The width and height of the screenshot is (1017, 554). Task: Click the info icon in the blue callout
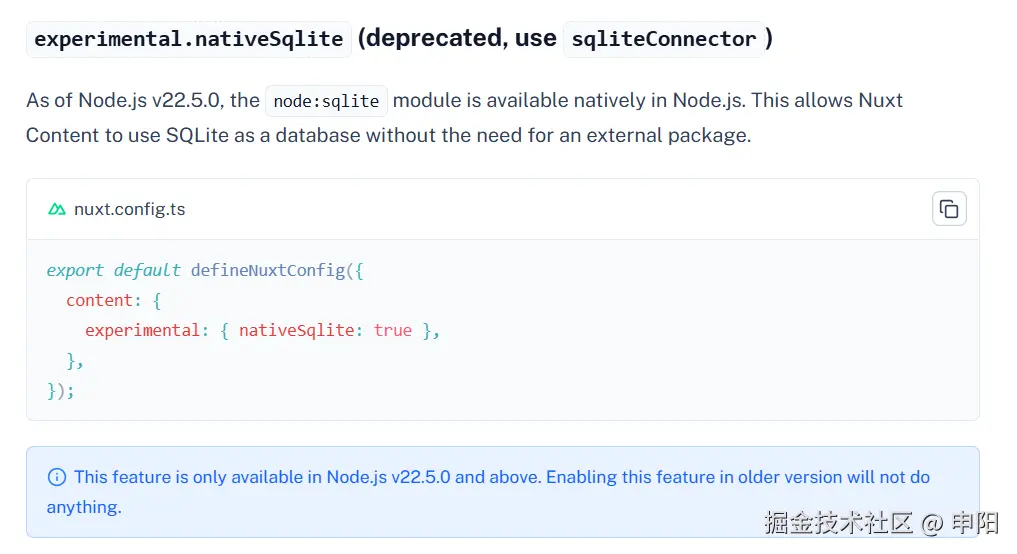(x=57, y=477)
